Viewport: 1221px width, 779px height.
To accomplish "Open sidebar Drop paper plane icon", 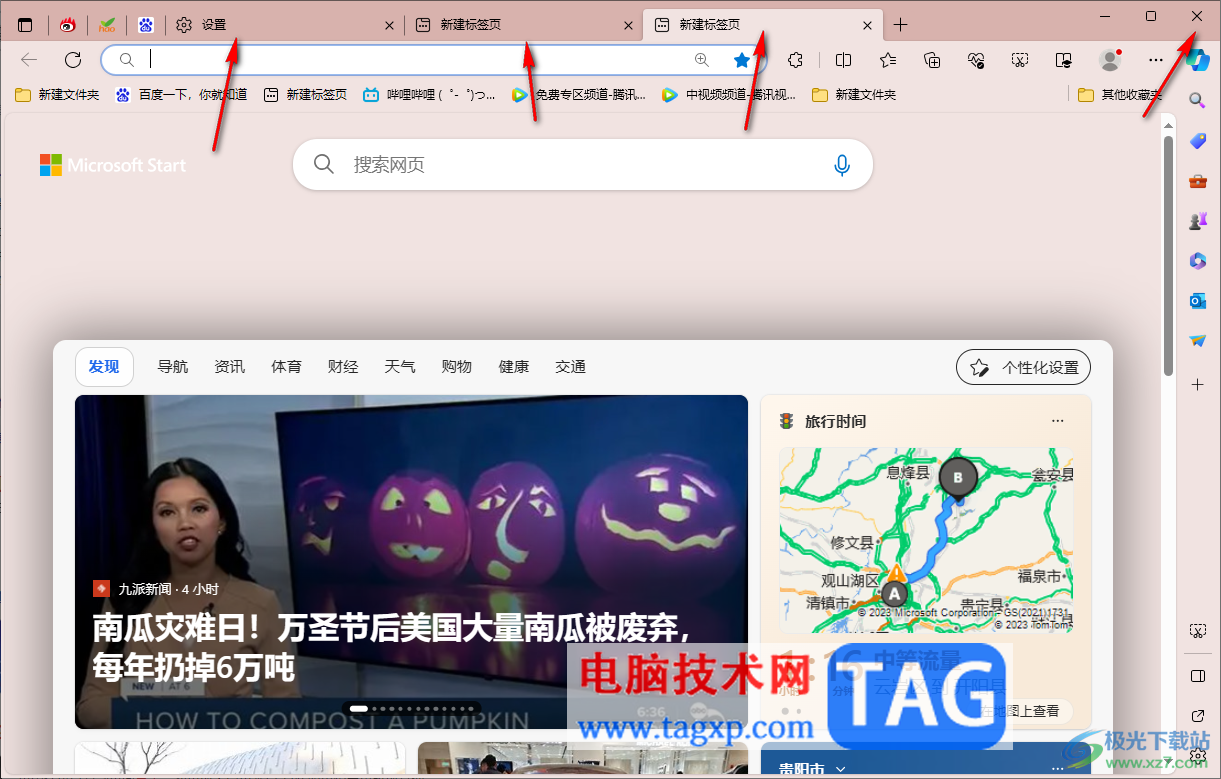I will [1197, 341].
